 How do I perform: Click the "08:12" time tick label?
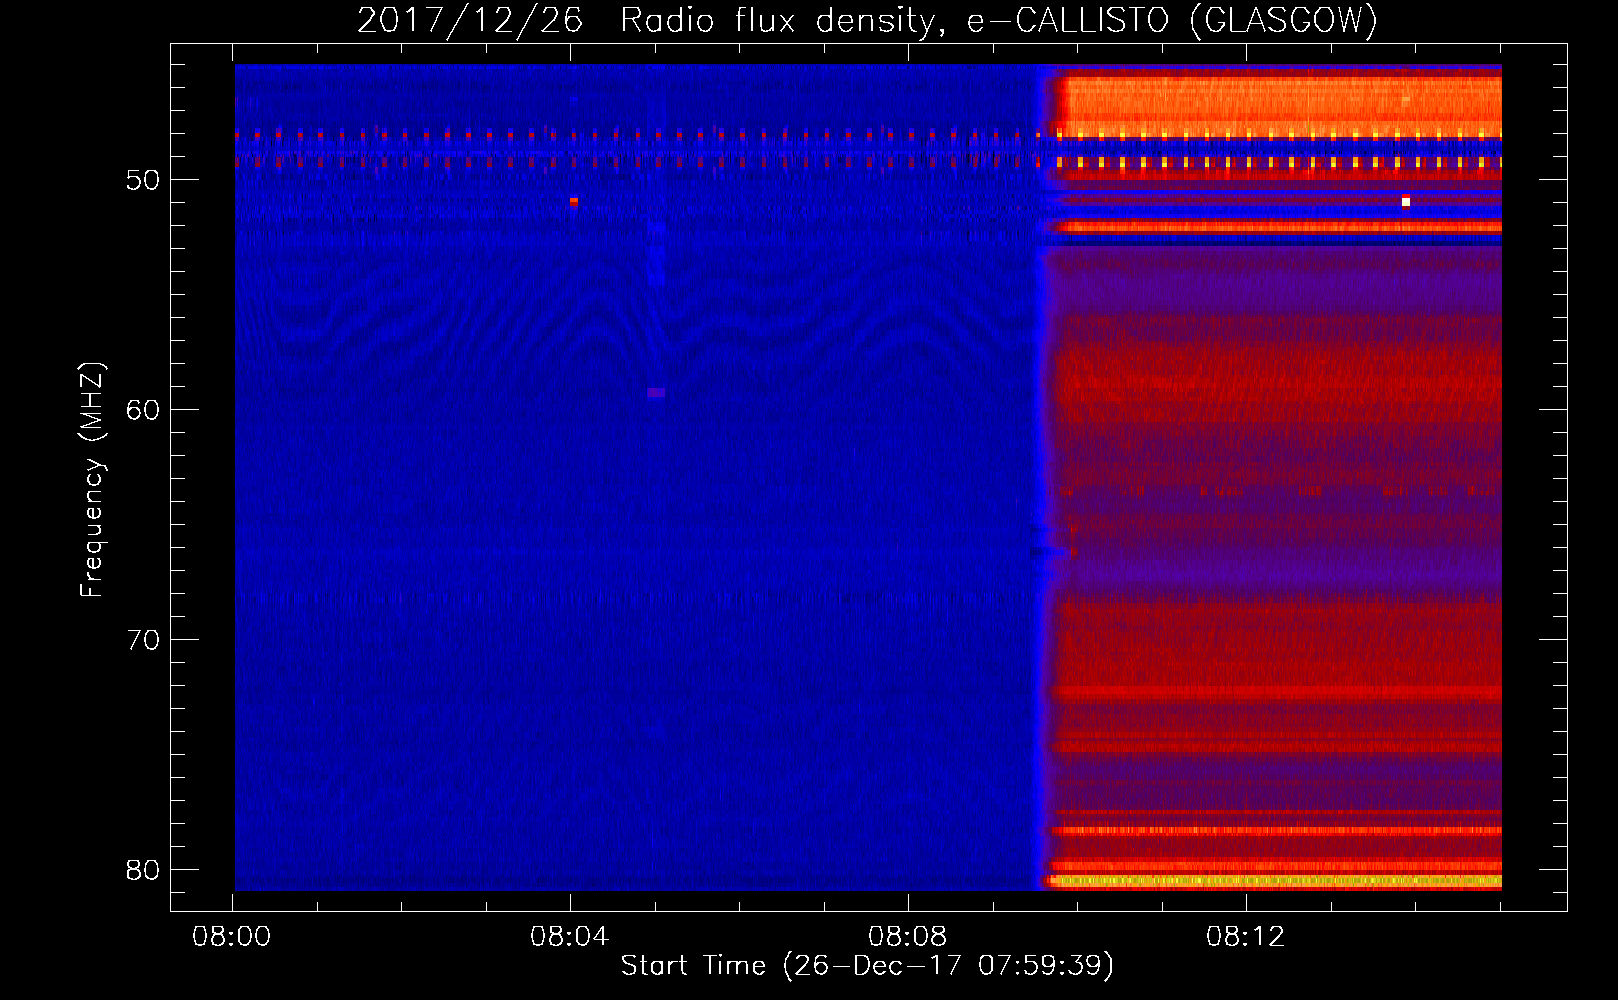coord(1245,937)
